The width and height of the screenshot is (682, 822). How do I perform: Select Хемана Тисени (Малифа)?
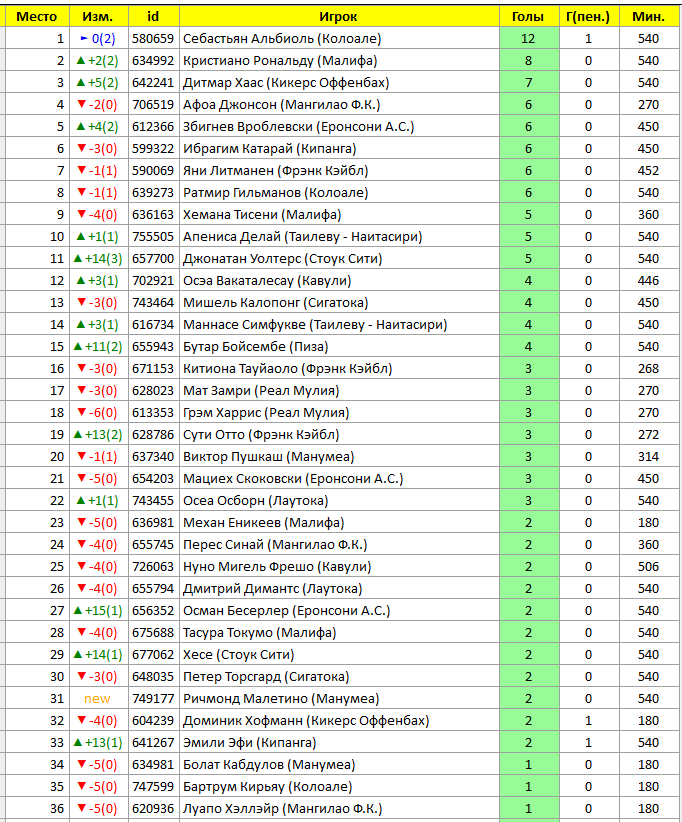point(262,215)
